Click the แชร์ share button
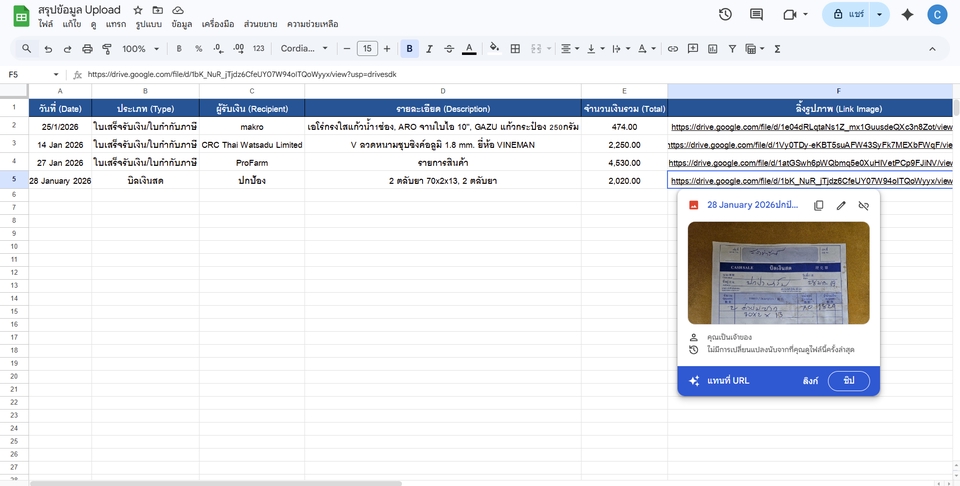This screenshot has width=960, height=486. (847, 14)
